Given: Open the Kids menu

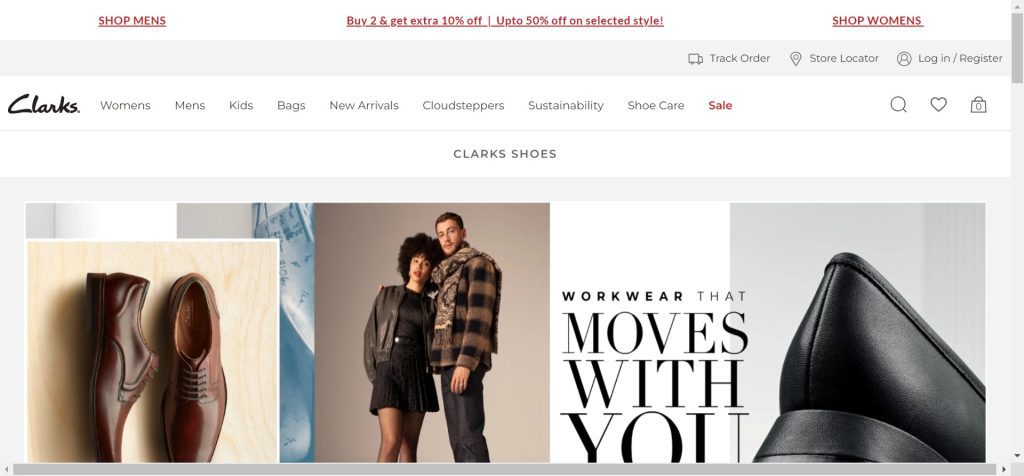Looking at the screenshot, I should [241, 105].
